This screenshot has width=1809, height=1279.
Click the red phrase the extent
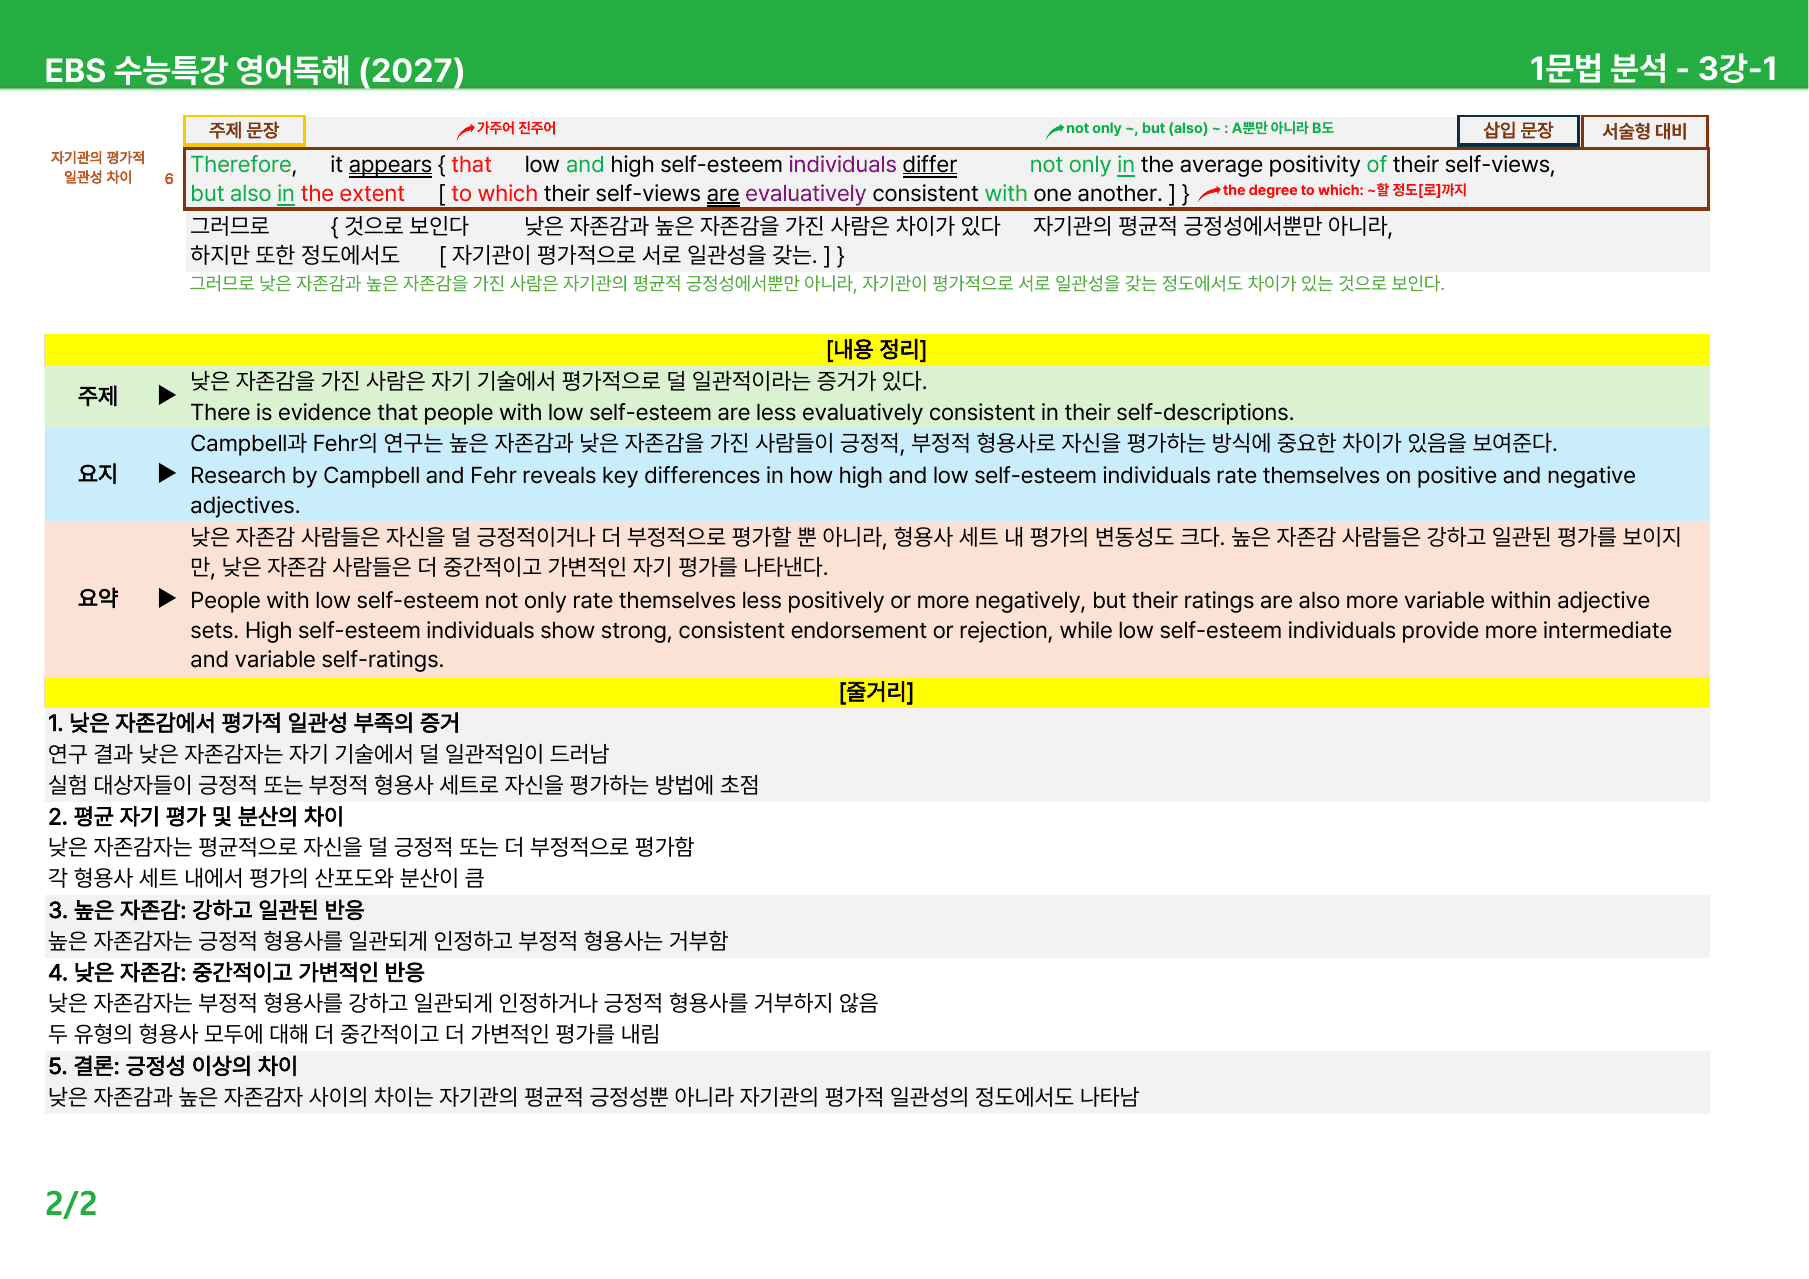(x=352, y=194)
